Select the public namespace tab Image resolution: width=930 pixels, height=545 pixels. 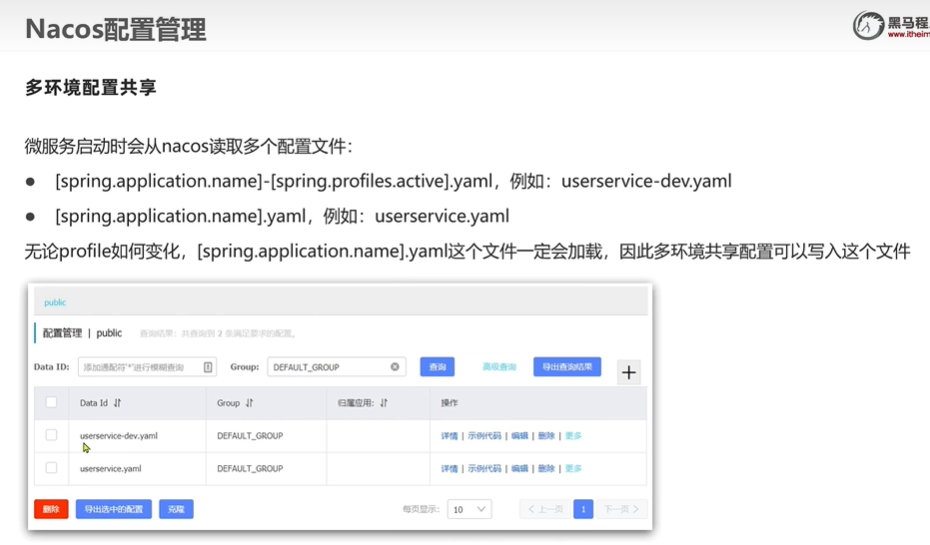(55, 302)
